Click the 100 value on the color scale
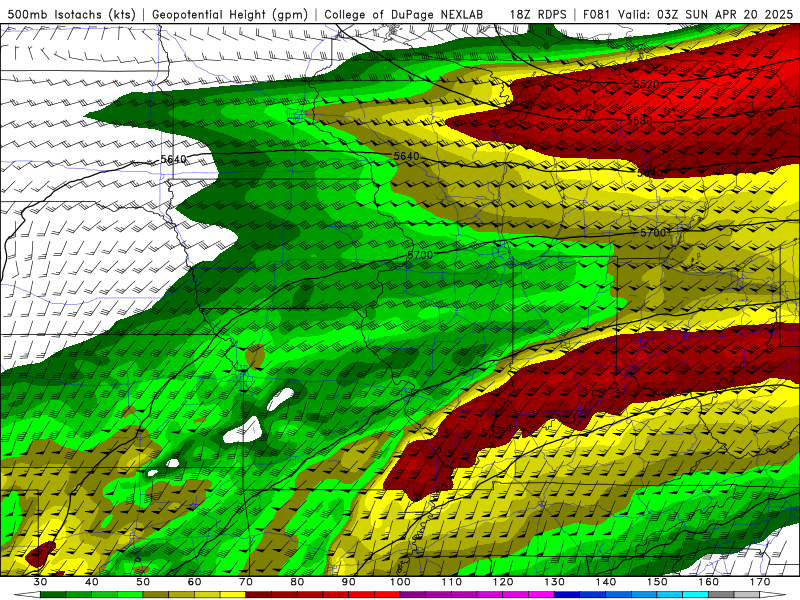The width and height of the screenshot is (800, 600). pyautogui.click(x=400, y=582)
